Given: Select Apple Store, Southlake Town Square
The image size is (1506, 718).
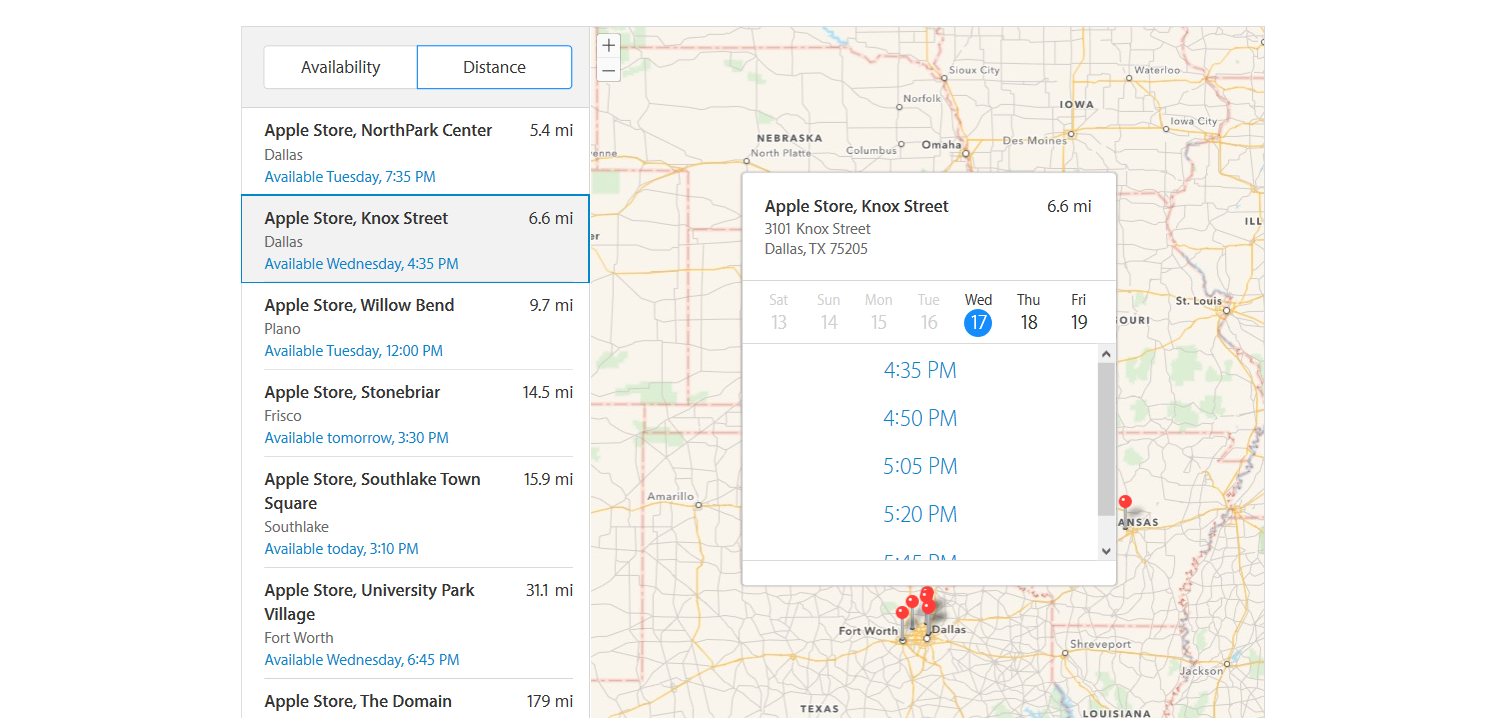Looking at the screenshot, I should click(x=415, y=512).
